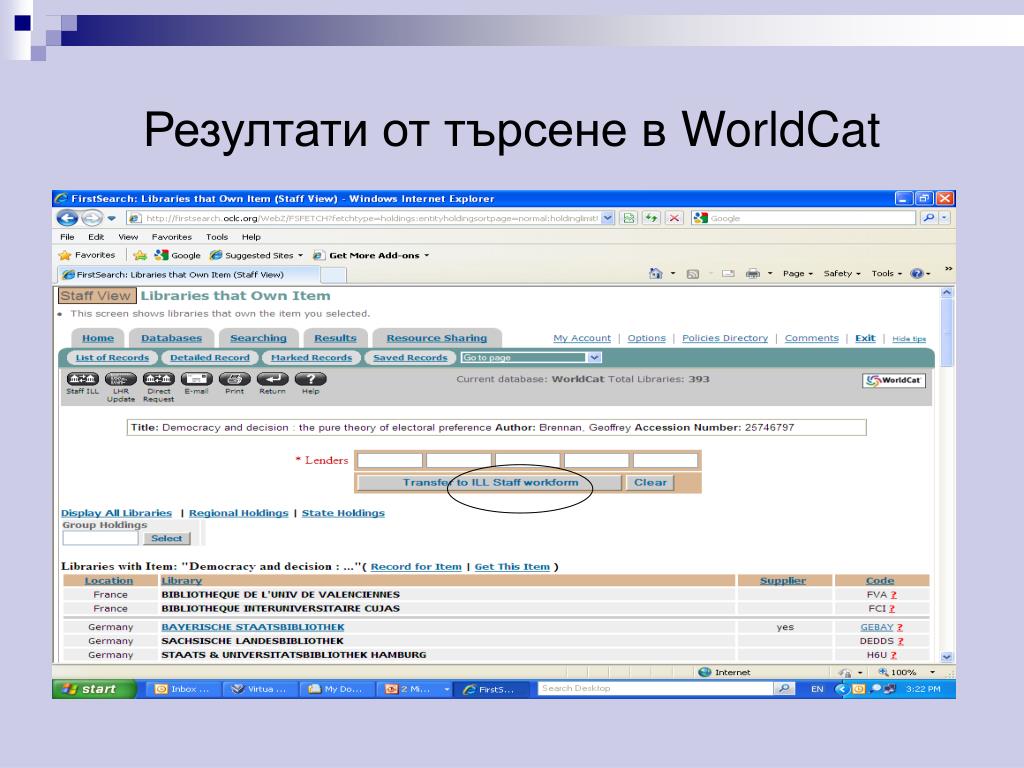Click the red question mark beside H6U
The image size is (1024, 768).
pyautogui.click(x=893, y=655)
